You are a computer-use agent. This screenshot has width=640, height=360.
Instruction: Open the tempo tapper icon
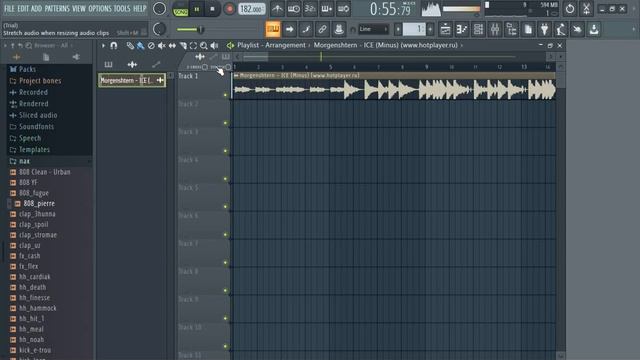coord(561,29)
